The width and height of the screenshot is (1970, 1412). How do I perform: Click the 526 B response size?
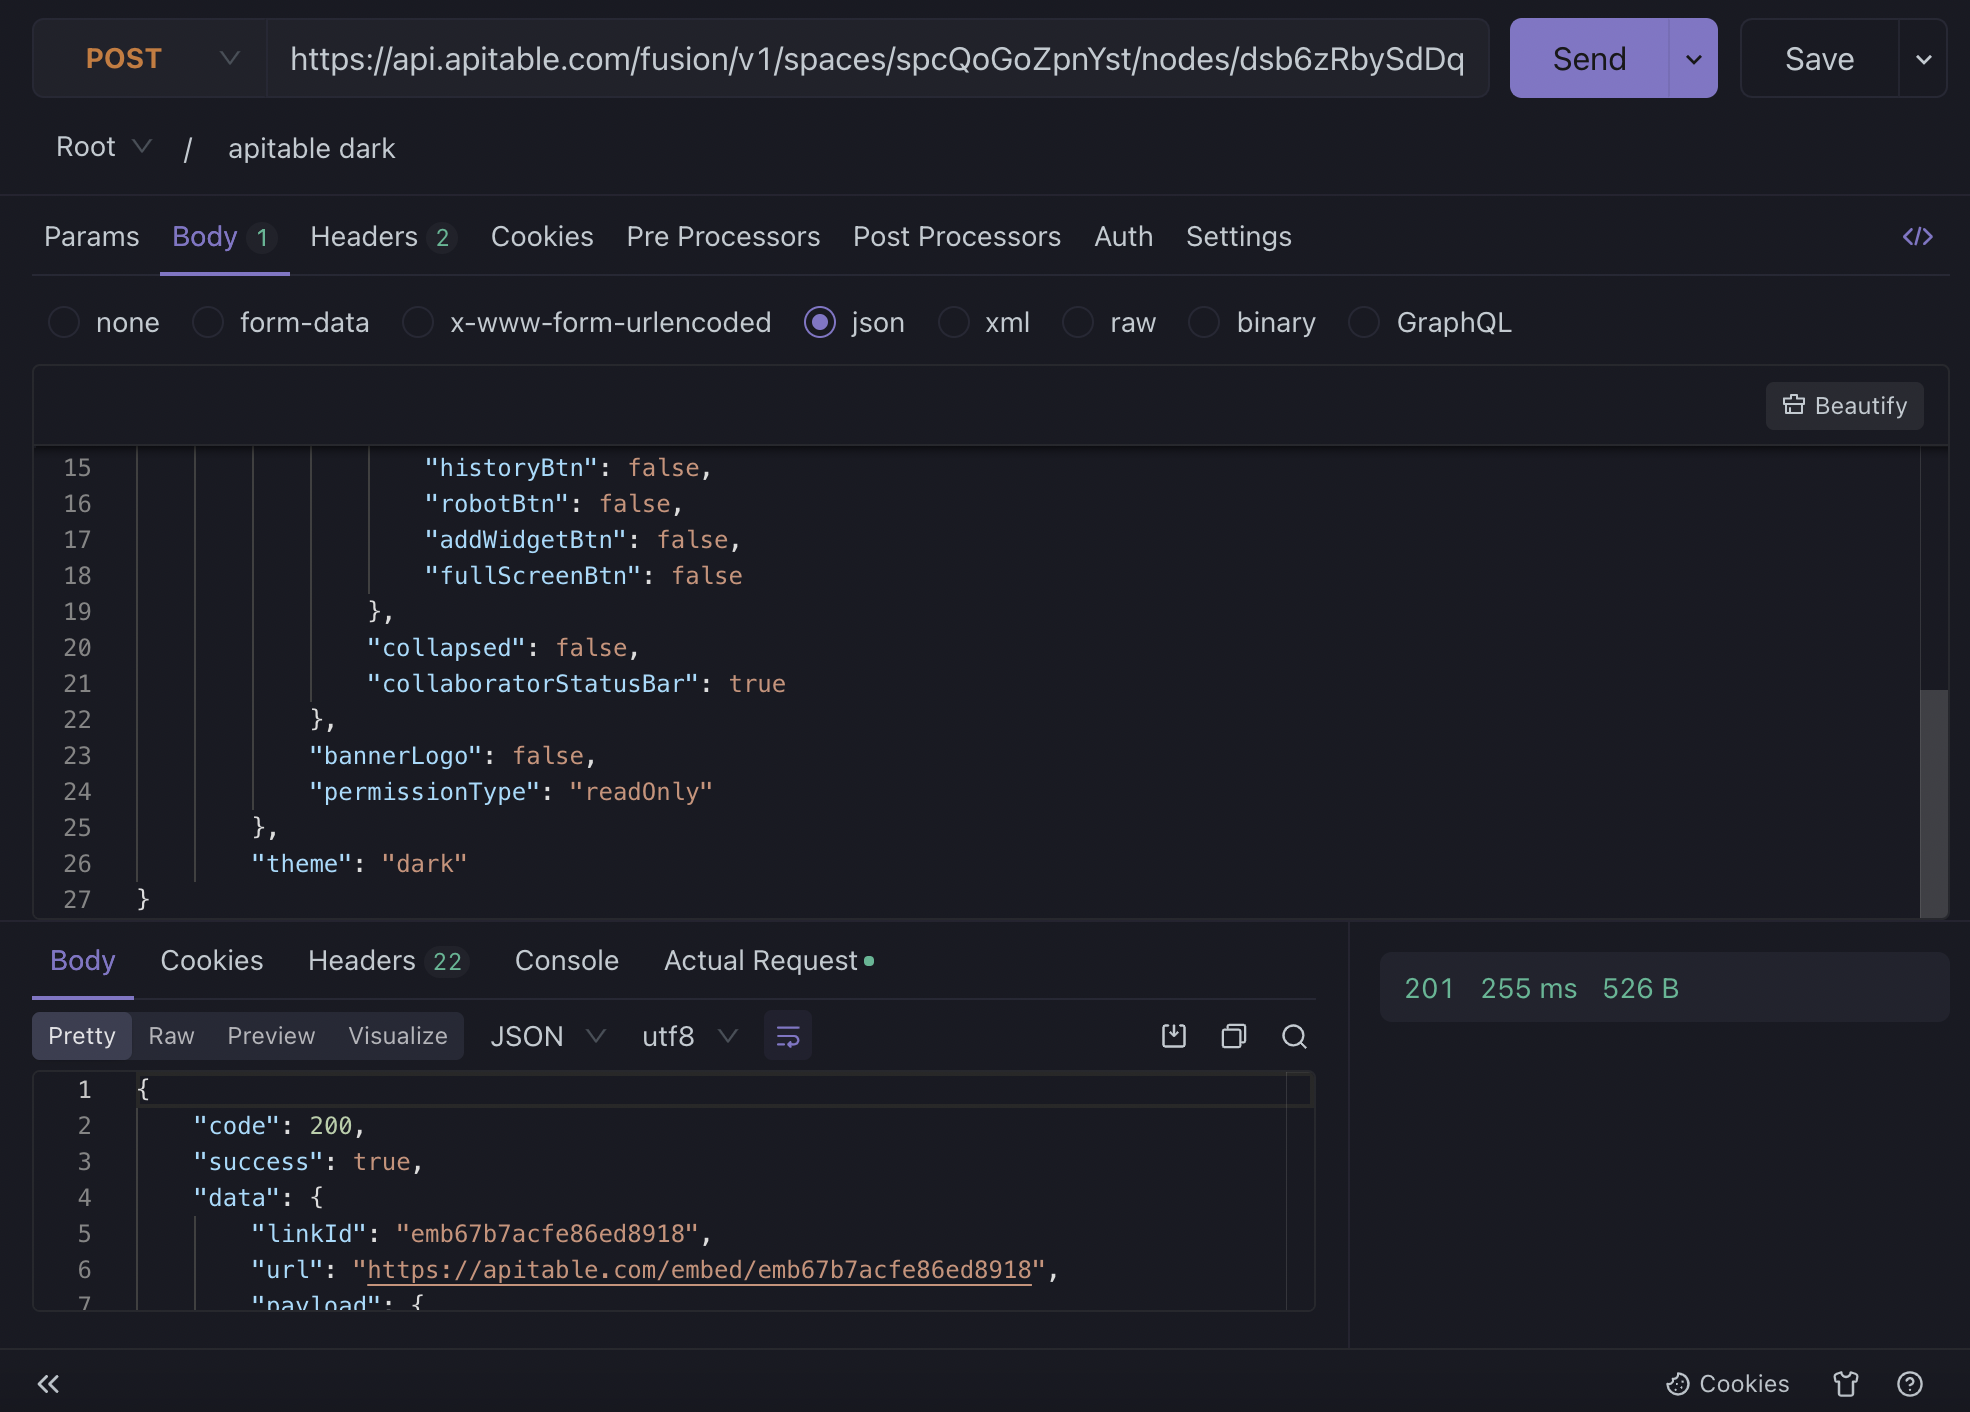[1640, 989]
